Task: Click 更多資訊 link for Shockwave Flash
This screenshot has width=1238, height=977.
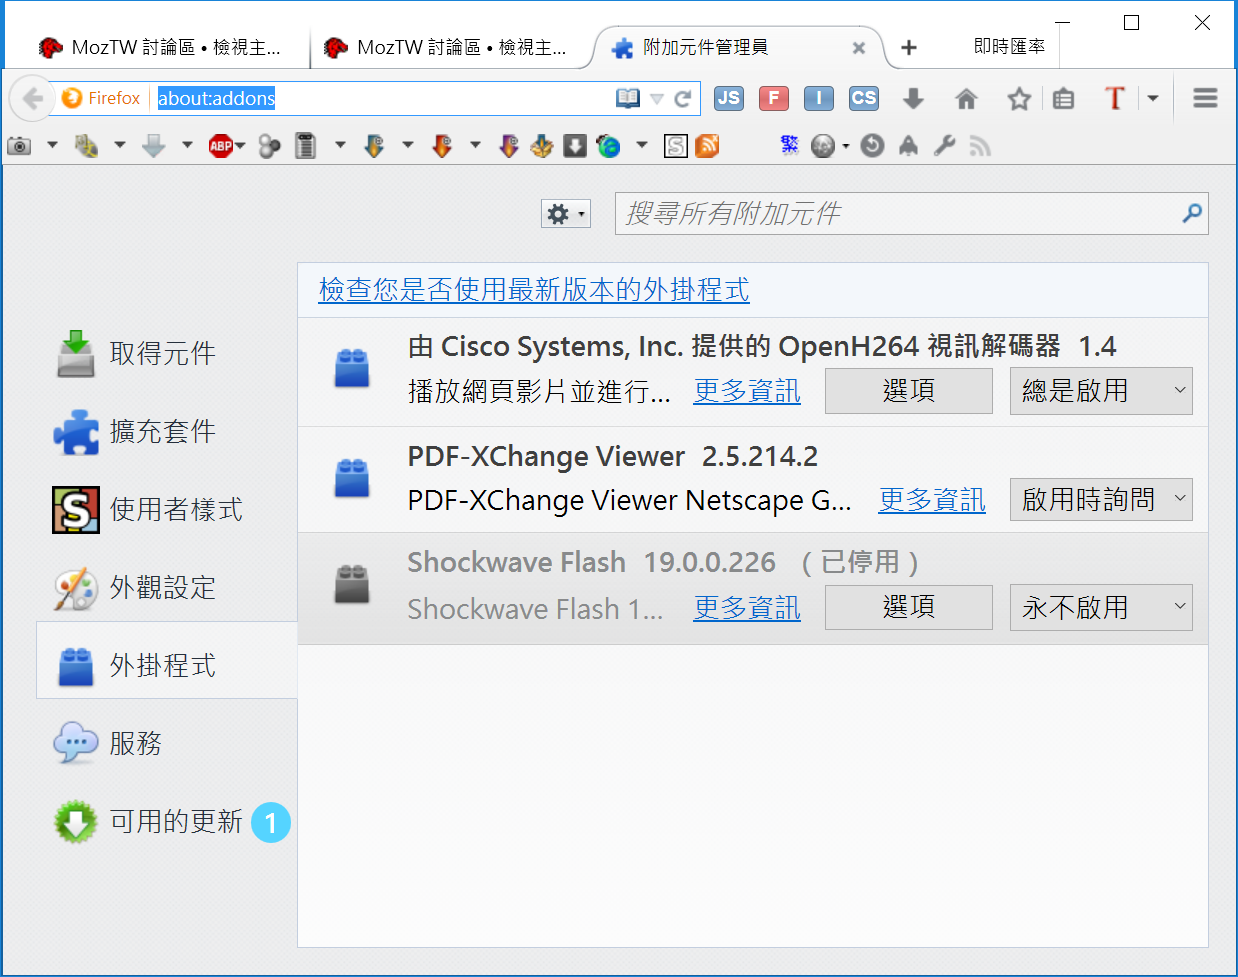Action: 747,608
